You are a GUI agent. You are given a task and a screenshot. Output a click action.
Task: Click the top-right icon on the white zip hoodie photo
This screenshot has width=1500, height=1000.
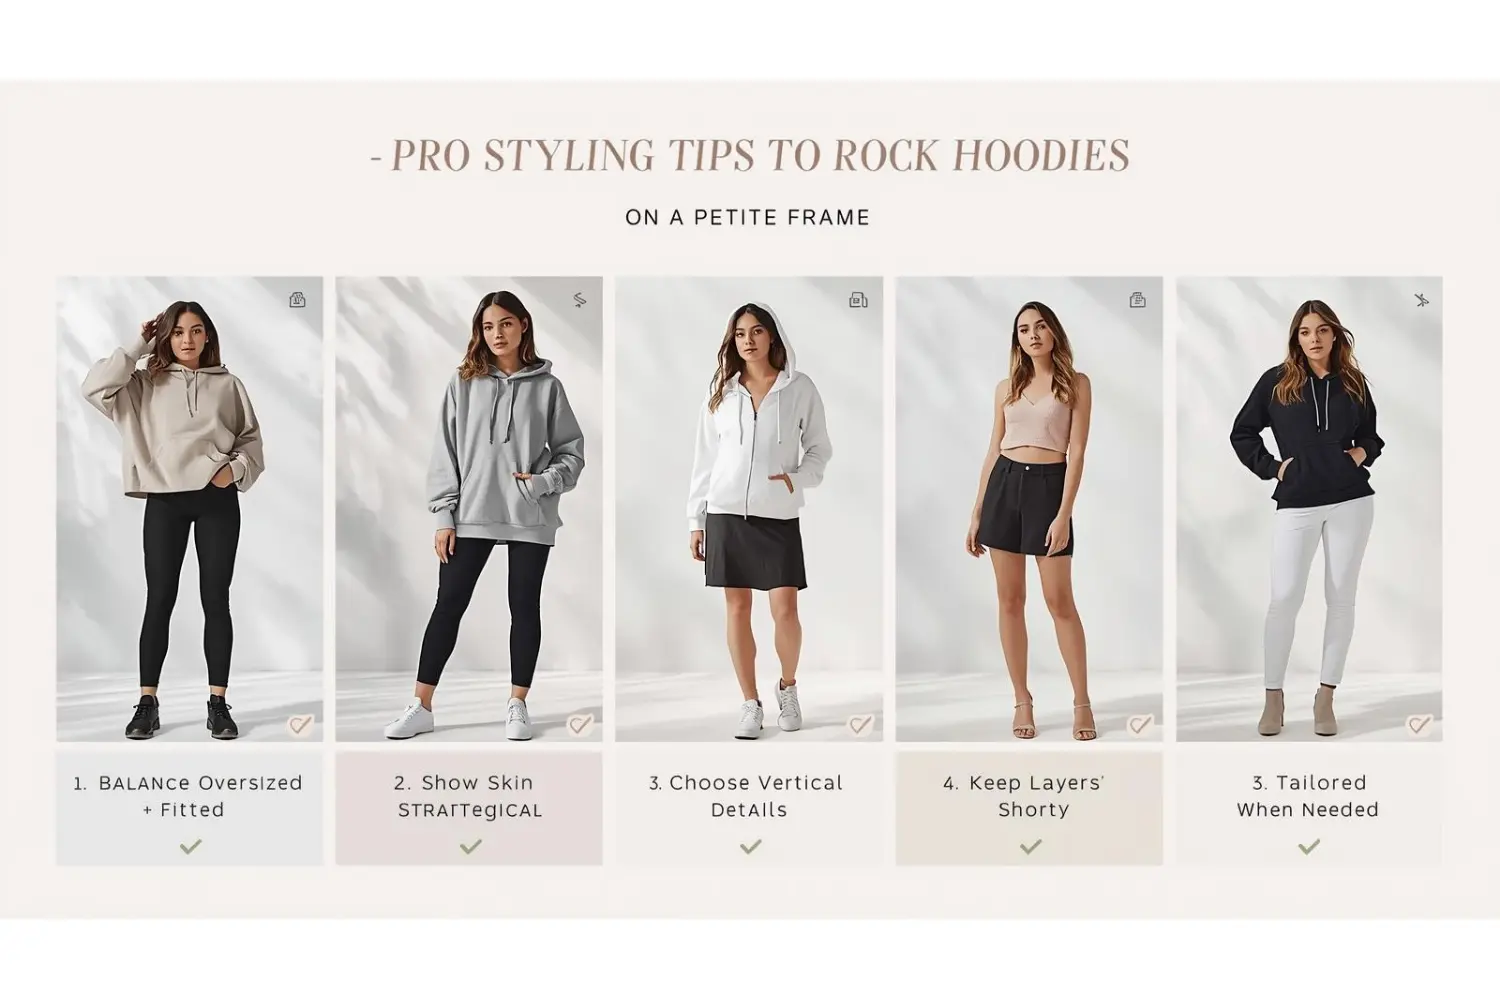pos(858,300)
